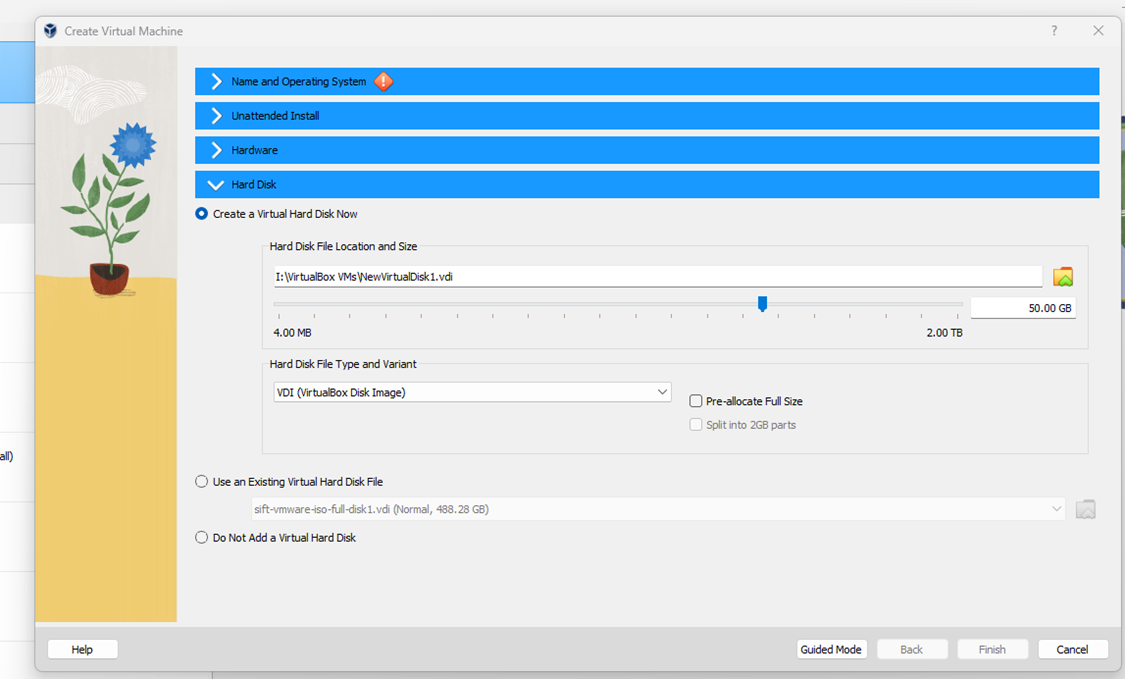Enable the Pre-allocate Full Size checkbox

(695, 401)
